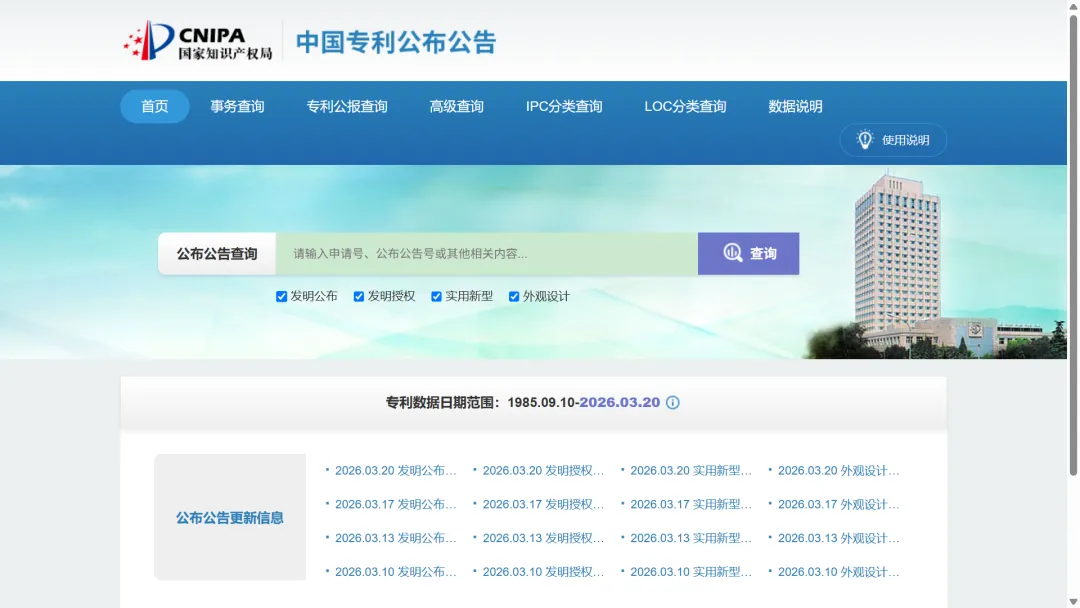Toggle the 实用新型 checkbox
This screenshot has height=608, width=1080.
point(436,297)
